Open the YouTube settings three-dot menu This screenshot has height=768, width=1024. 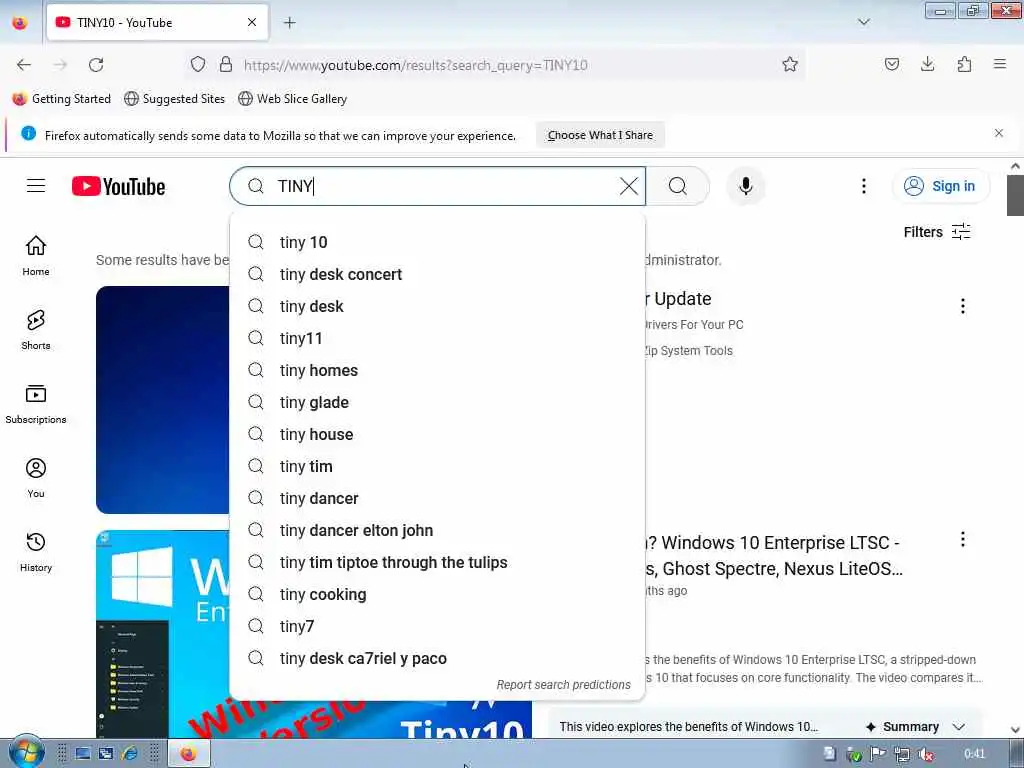click(863, 186)
